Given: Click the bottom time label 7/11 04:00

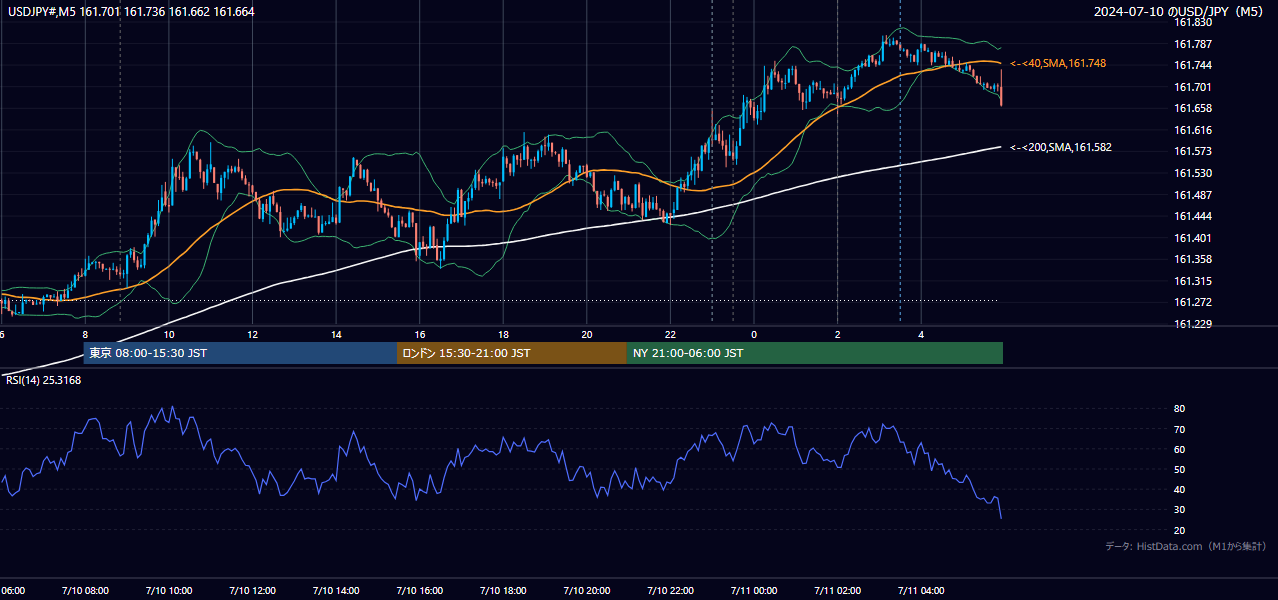Looking at the screenshot, I should [921, 590].
